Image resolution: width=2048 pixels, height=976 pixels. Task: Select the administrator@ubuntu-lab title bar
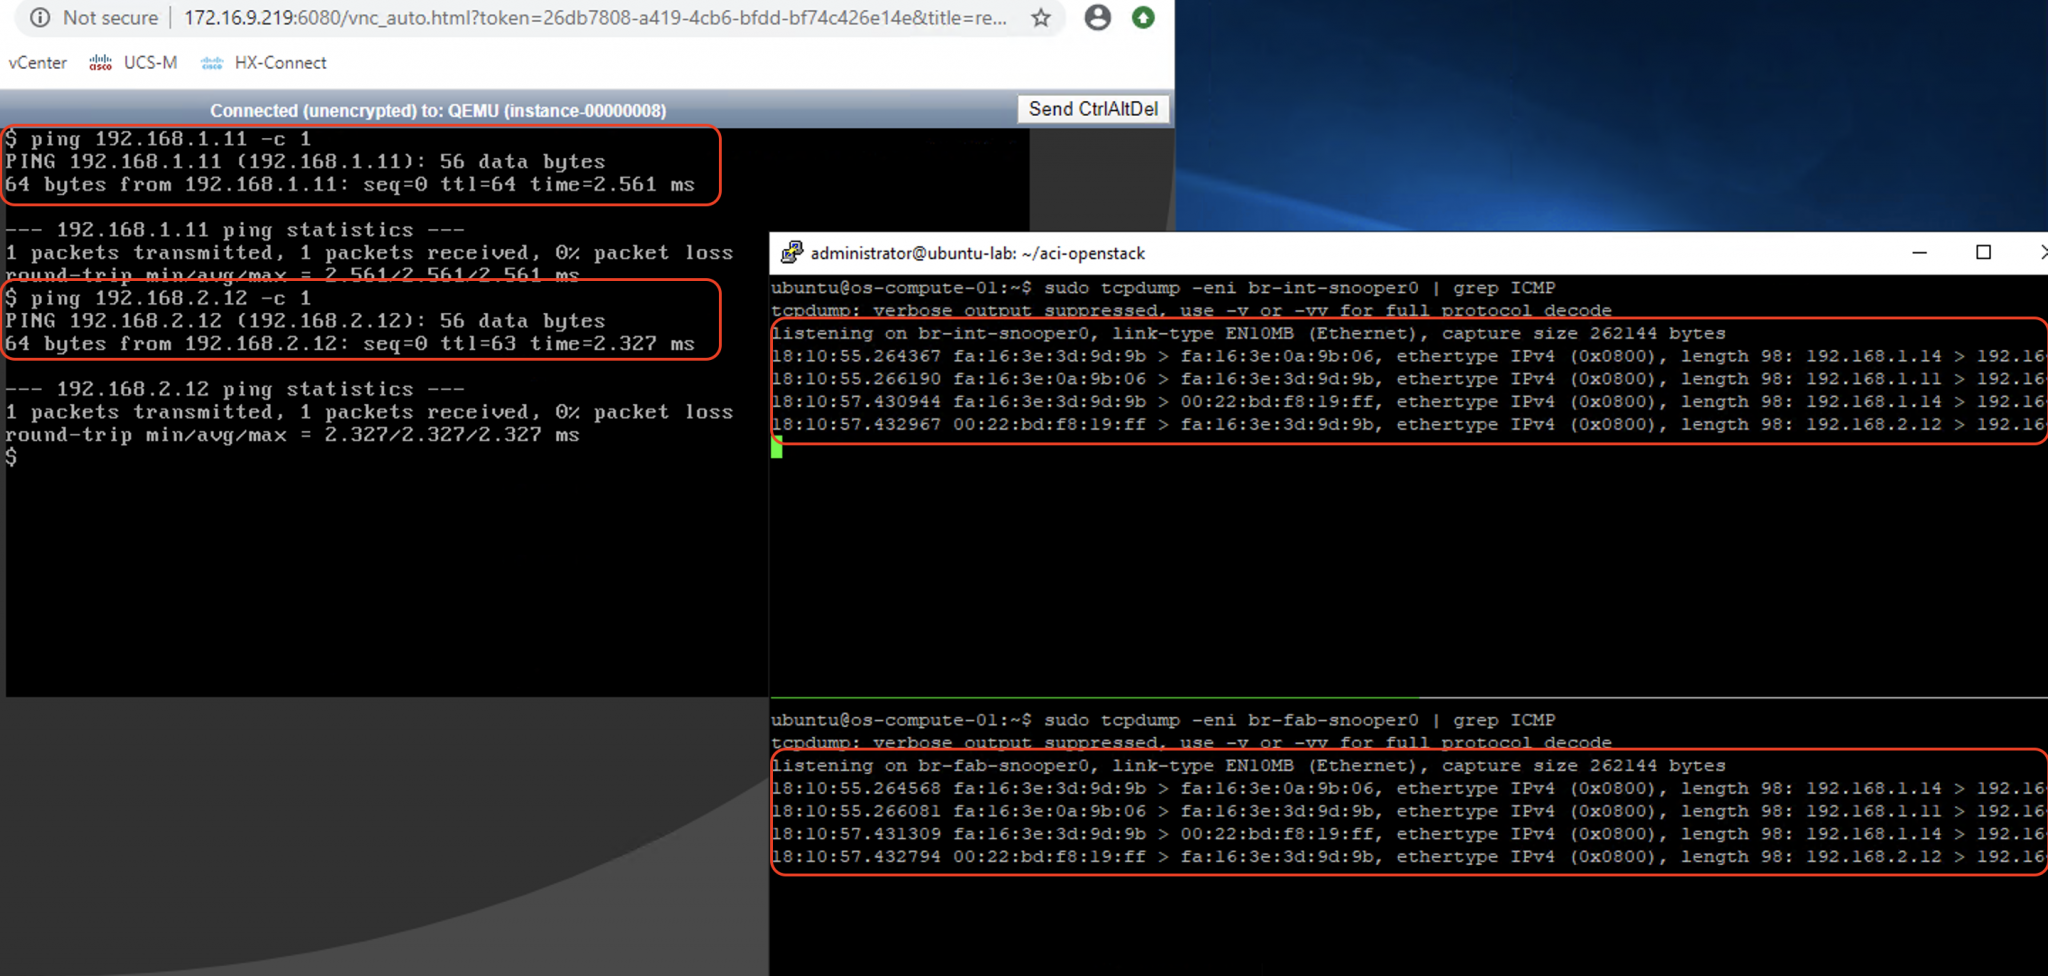[x=975, y=253]
